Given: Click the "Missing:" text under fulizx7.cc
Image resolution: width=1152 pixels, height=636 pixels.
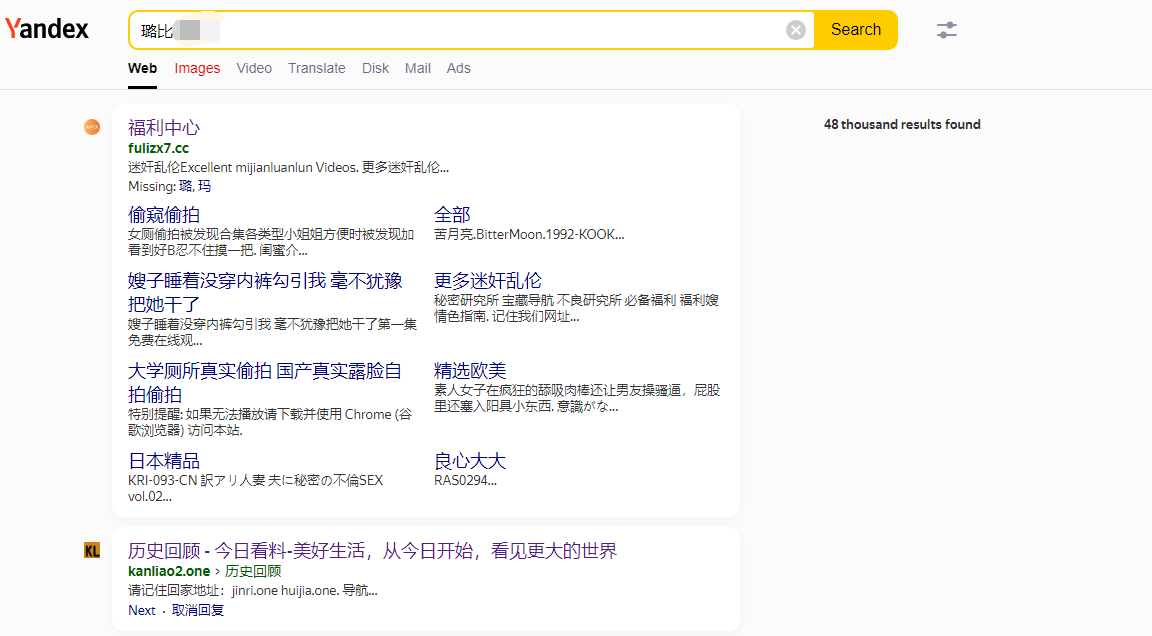Looking at the screenshot, I should 151,187.
